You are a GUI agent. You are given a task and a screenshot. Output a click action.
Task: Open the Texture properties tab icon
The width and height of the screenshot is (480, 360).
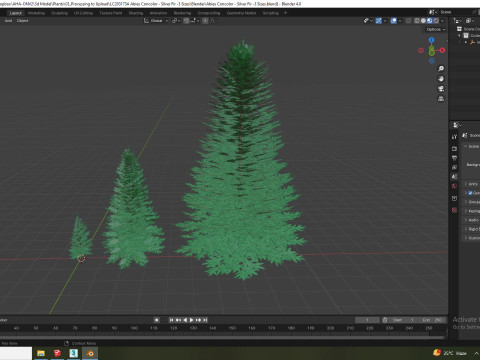point(454,210)
